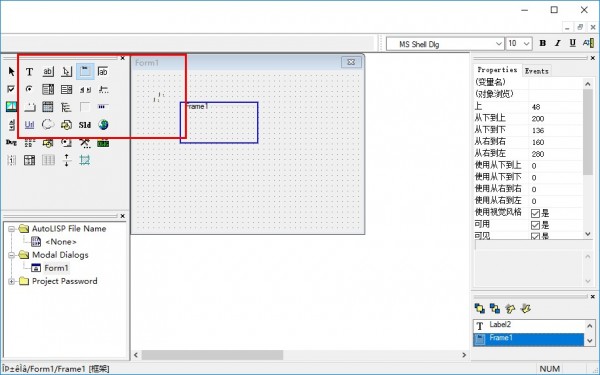Pick the Url link control tool
Screen dimensions: 600x375
coord(29,125)
